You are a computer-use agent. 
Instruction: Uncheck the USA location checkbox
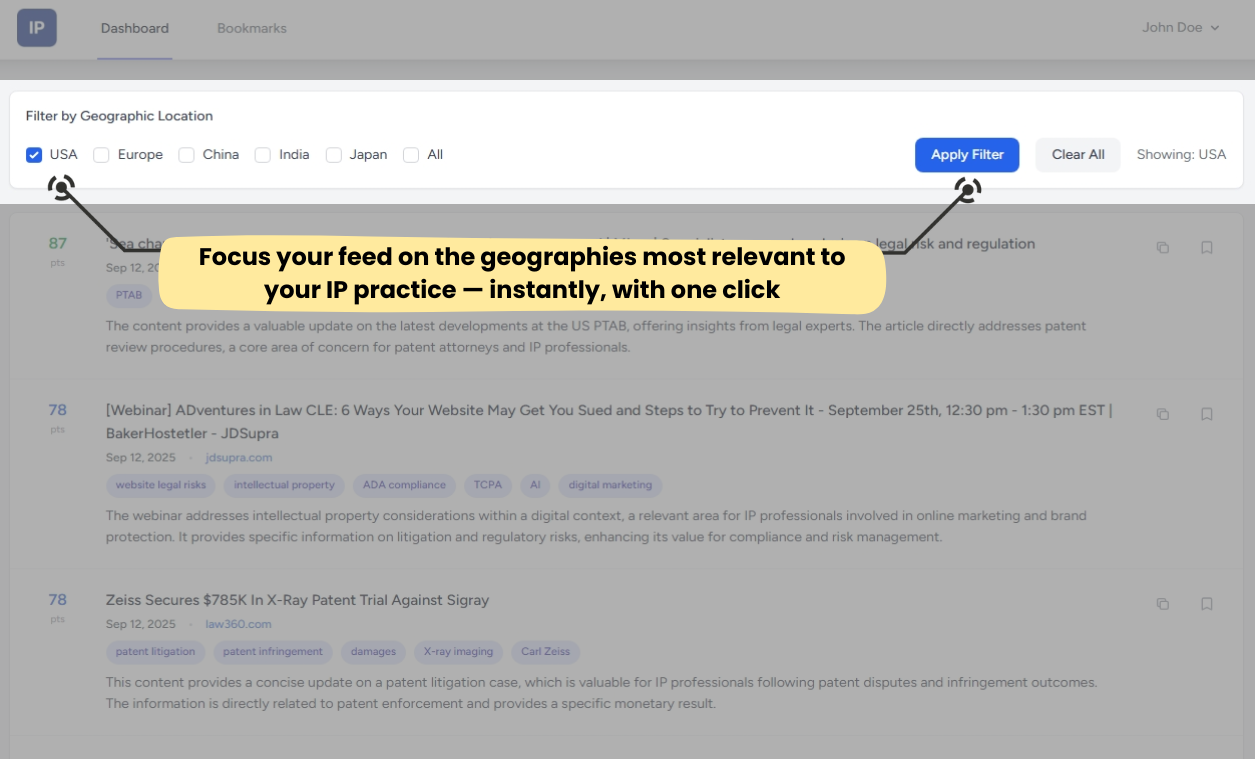tap(34, 155)
